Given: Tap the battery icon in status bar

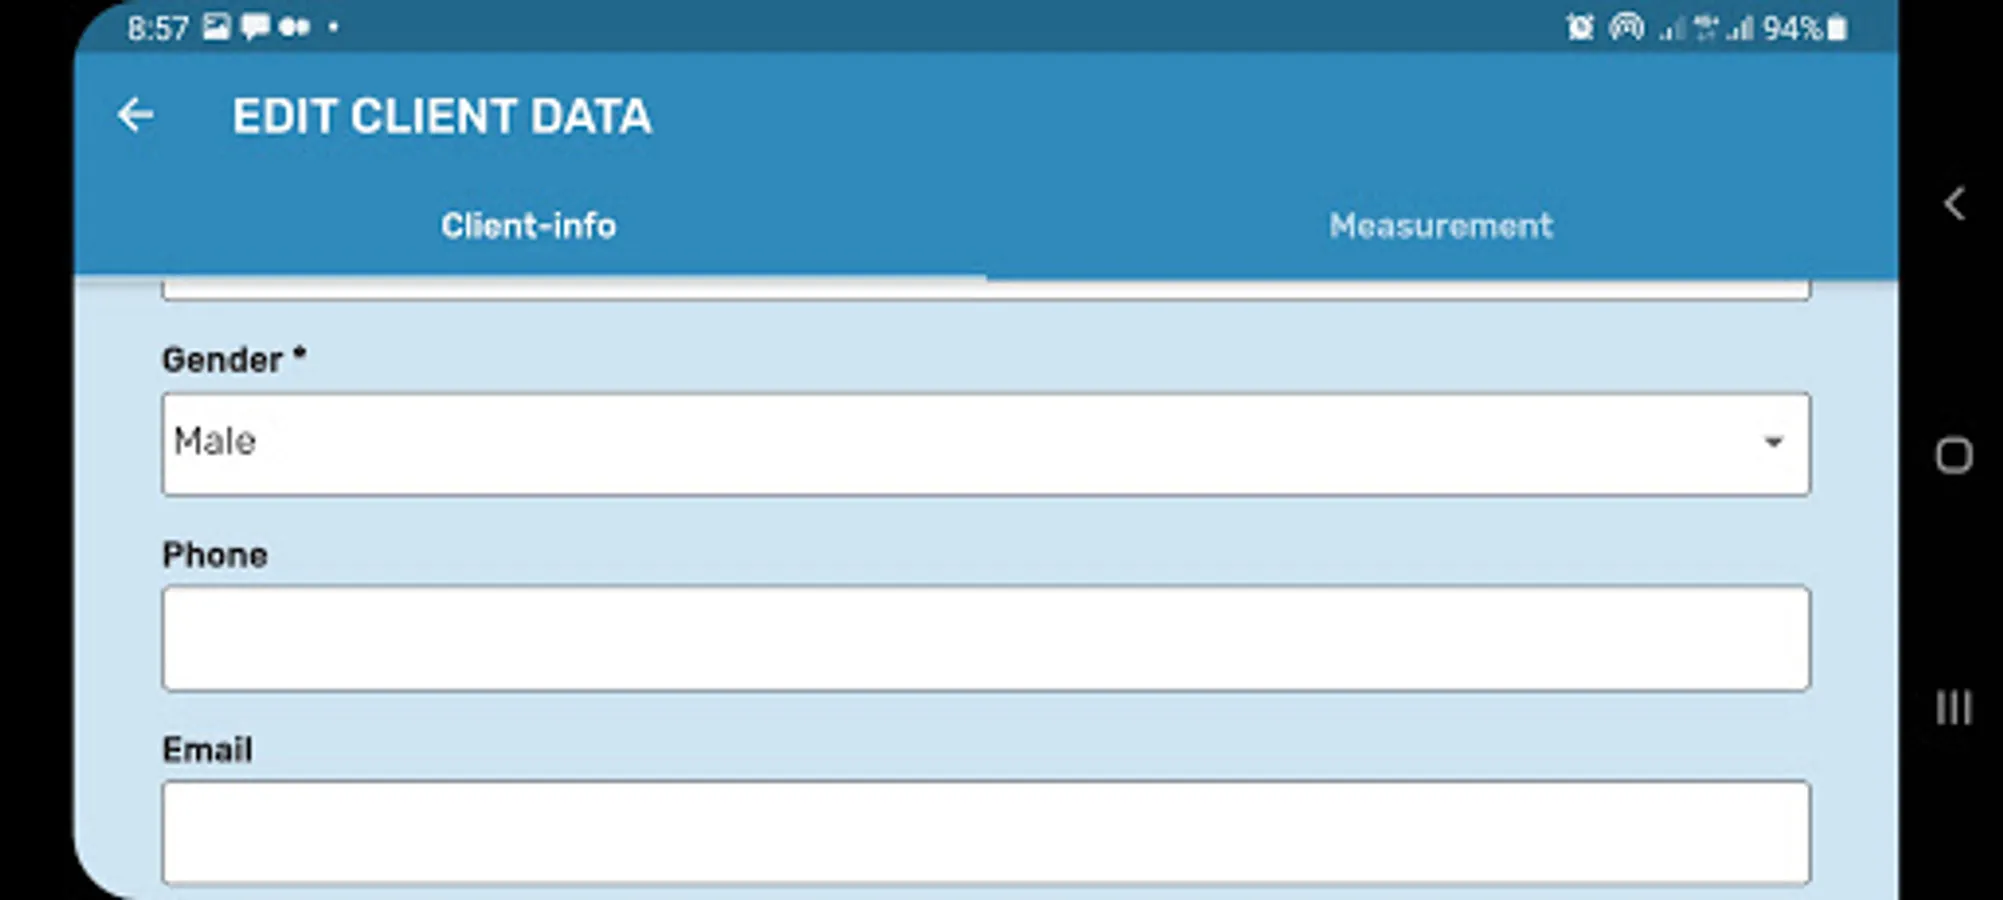Looking at the screenshot, I should coord(1837,28).
